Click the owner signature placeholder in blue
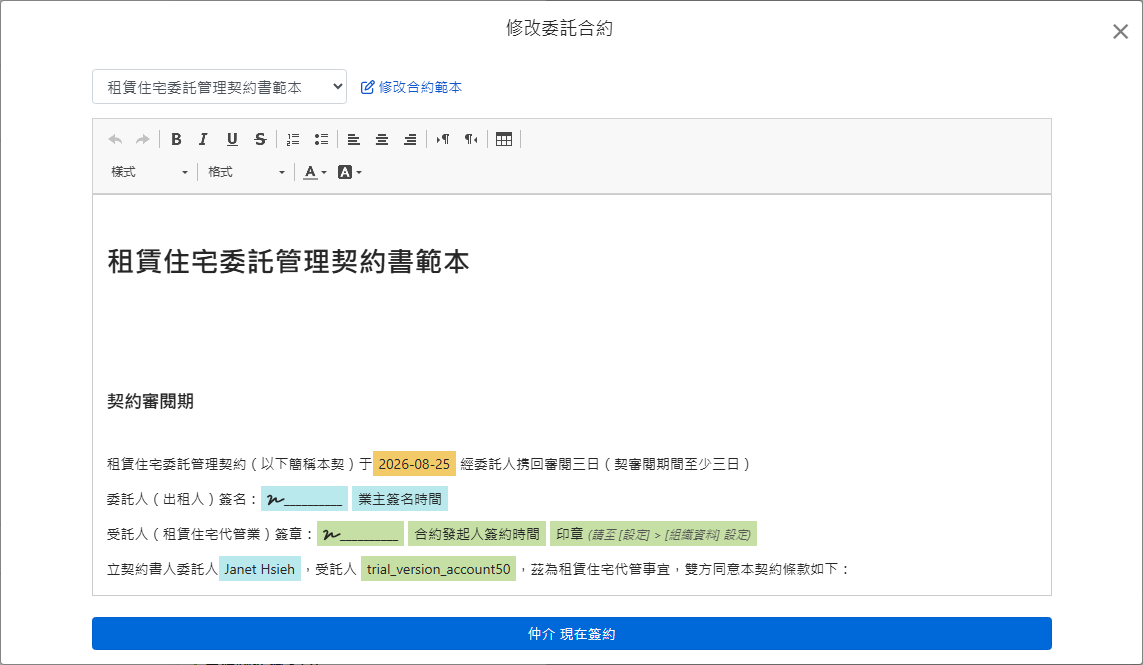This screenshot has width=1143, height=665. 304,499
